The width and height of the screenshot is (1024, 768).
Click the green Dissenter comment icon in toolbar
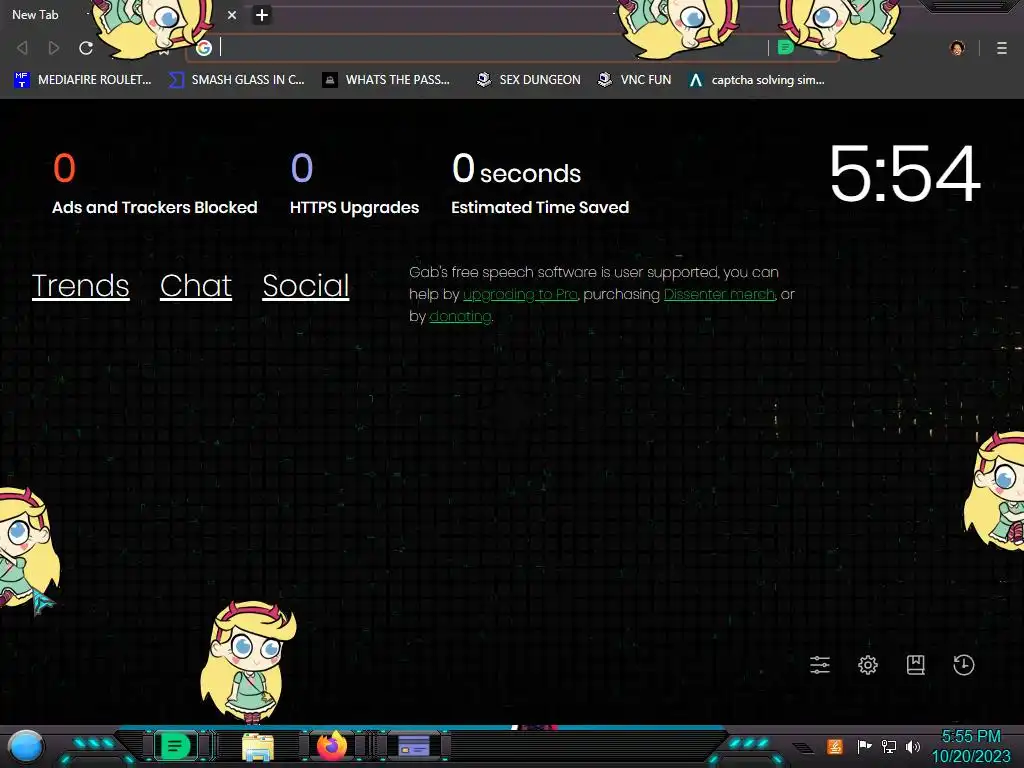pyautogui.click(x=786, y=48)
